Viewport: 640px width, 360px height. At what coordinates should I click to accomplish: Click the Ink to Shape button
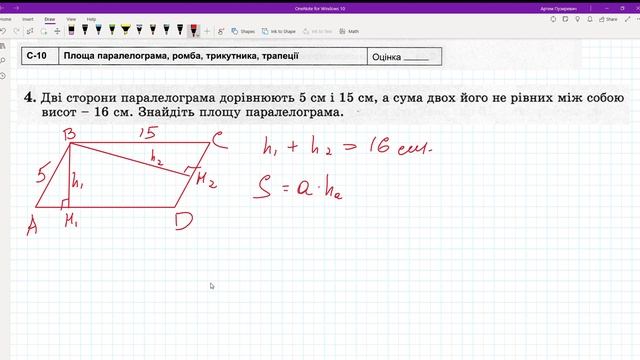[279, 31]
